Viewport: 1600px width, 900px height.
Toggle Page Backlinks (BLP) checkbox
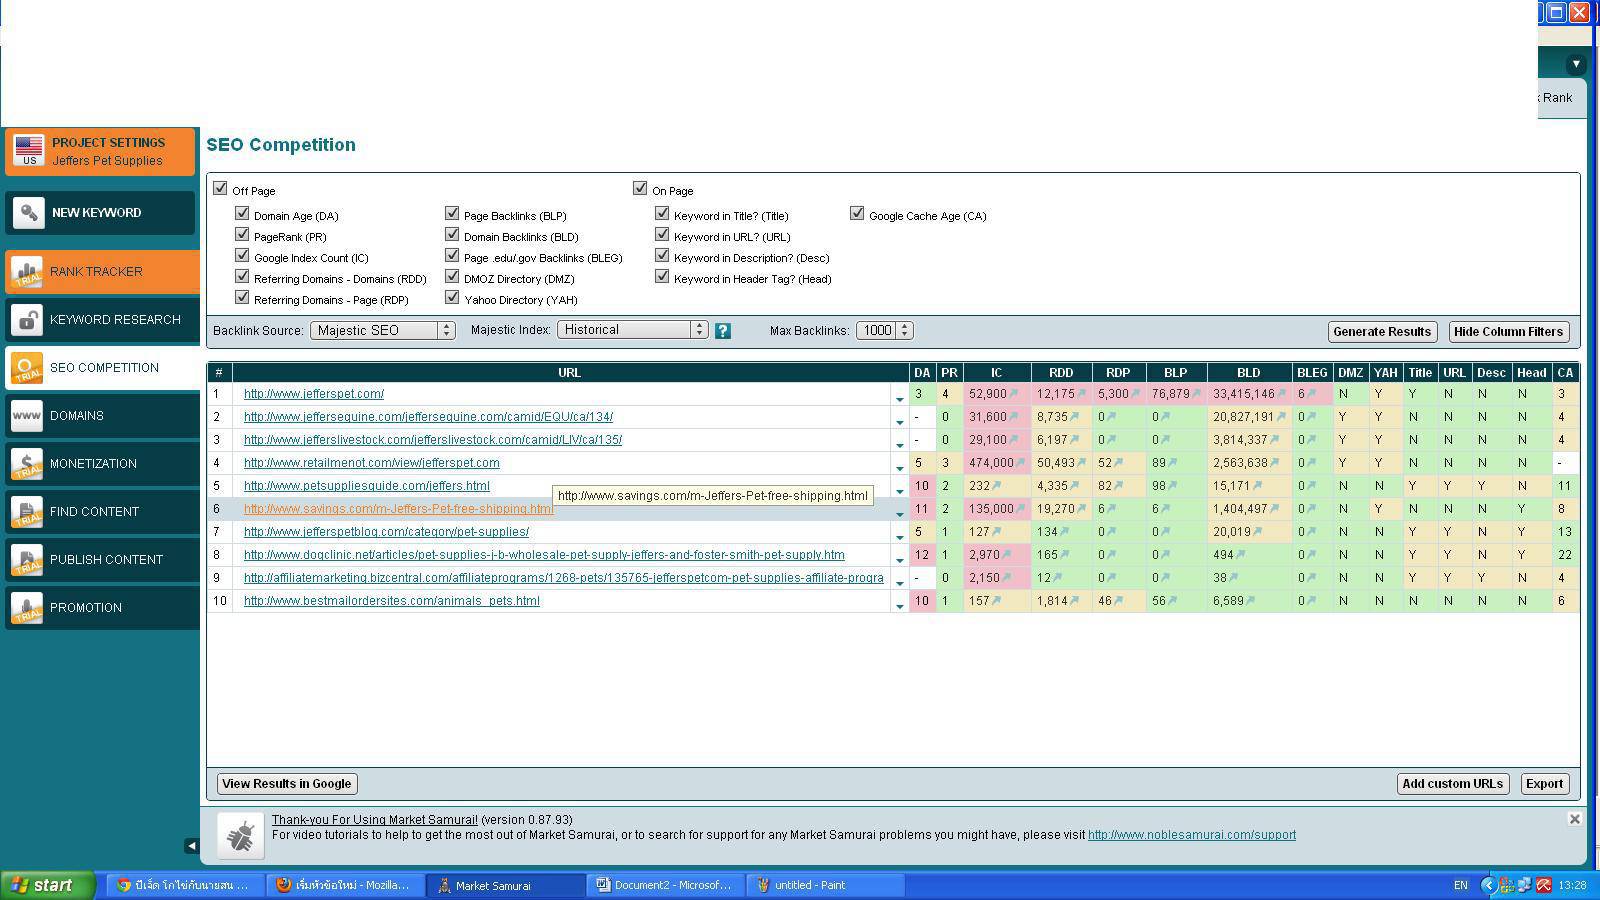click(452, 213)
